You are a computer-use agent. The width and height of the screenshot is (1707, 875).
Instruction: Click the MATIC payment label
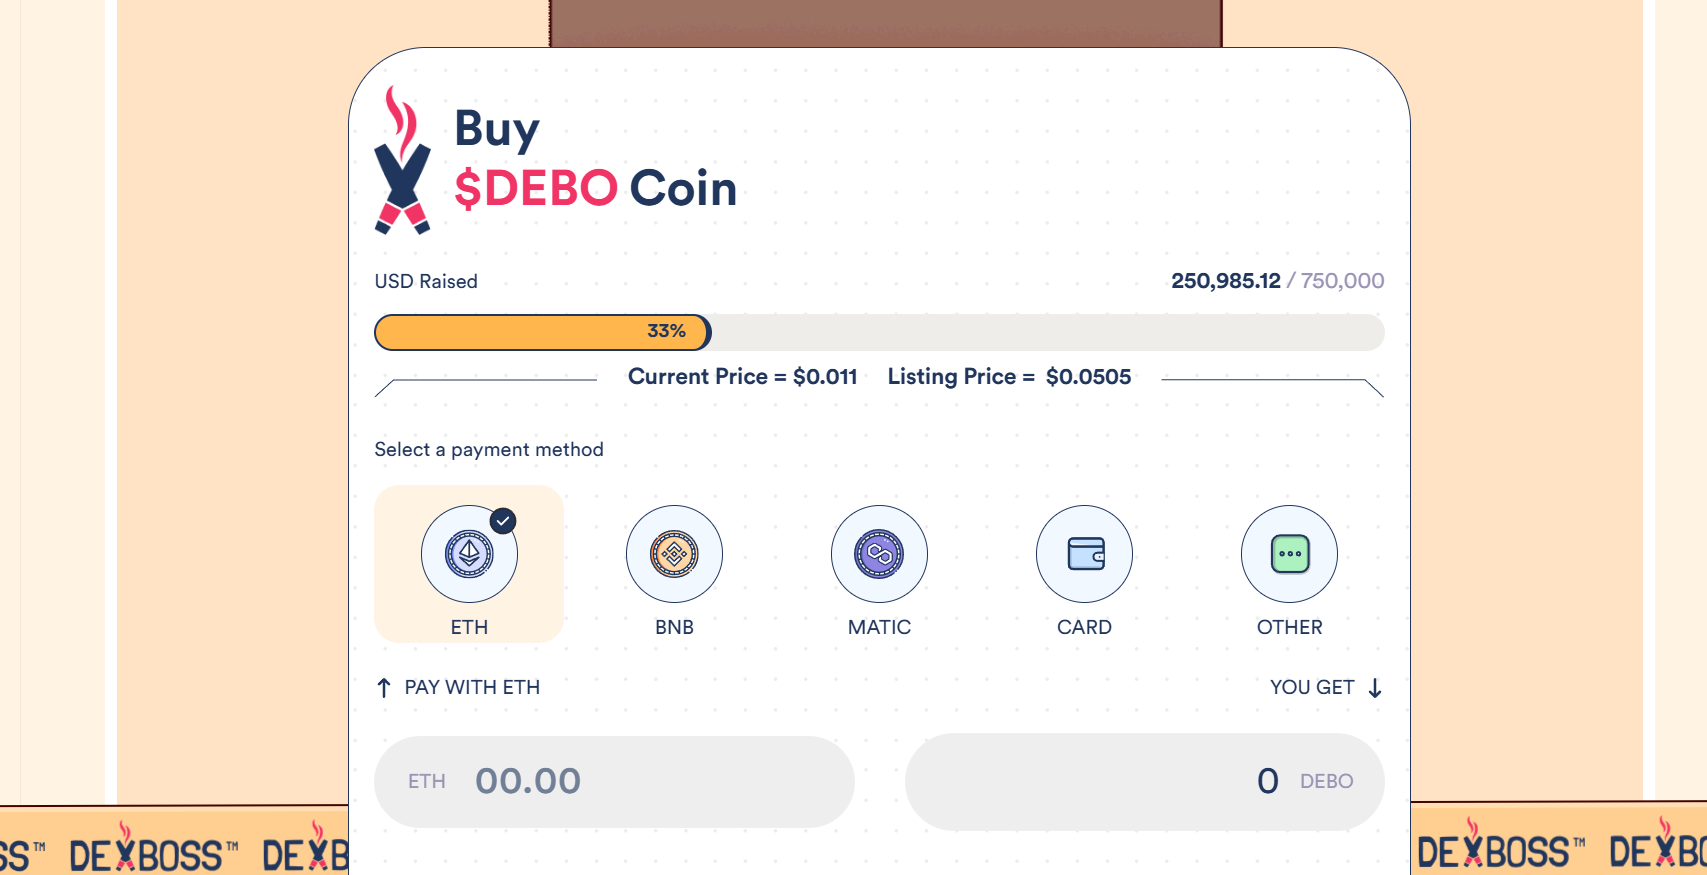click(879, 627)
